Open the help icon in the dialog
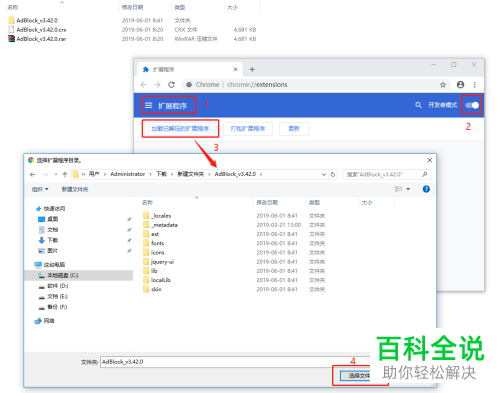The image size is (500, 393). [x=426, y=189]
